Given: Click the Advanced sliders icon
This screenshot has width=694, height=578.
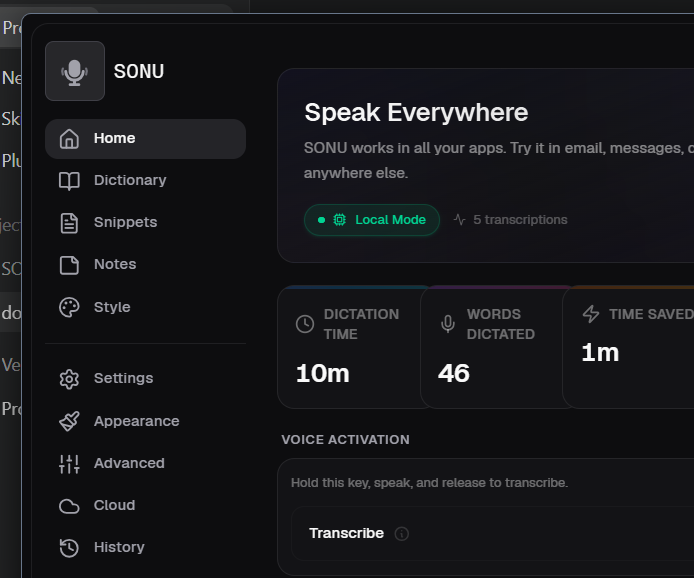Looking at the screenshot, I should 69,464.
